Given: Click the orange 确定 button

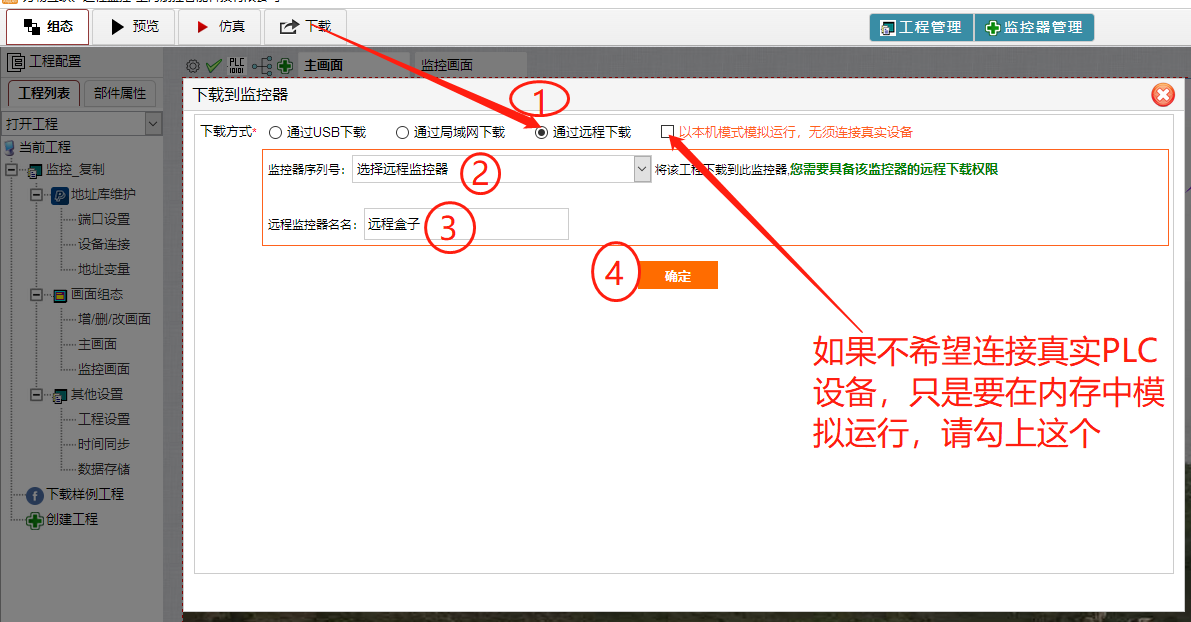Looking at the screenshot, I should [x=678, y=276].
